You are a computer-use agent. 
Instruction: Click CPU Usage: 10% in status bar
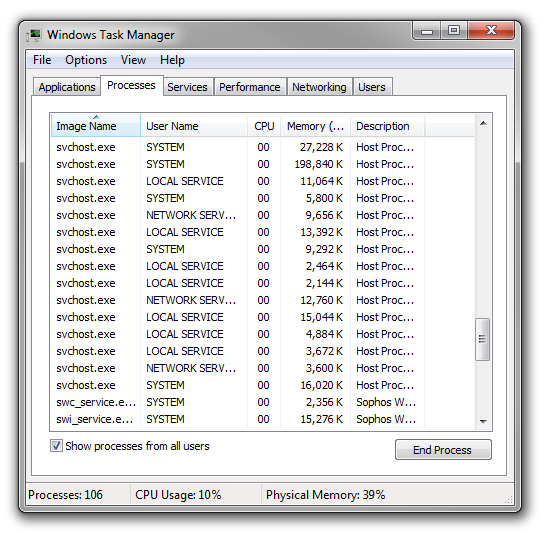click(178, 494)
